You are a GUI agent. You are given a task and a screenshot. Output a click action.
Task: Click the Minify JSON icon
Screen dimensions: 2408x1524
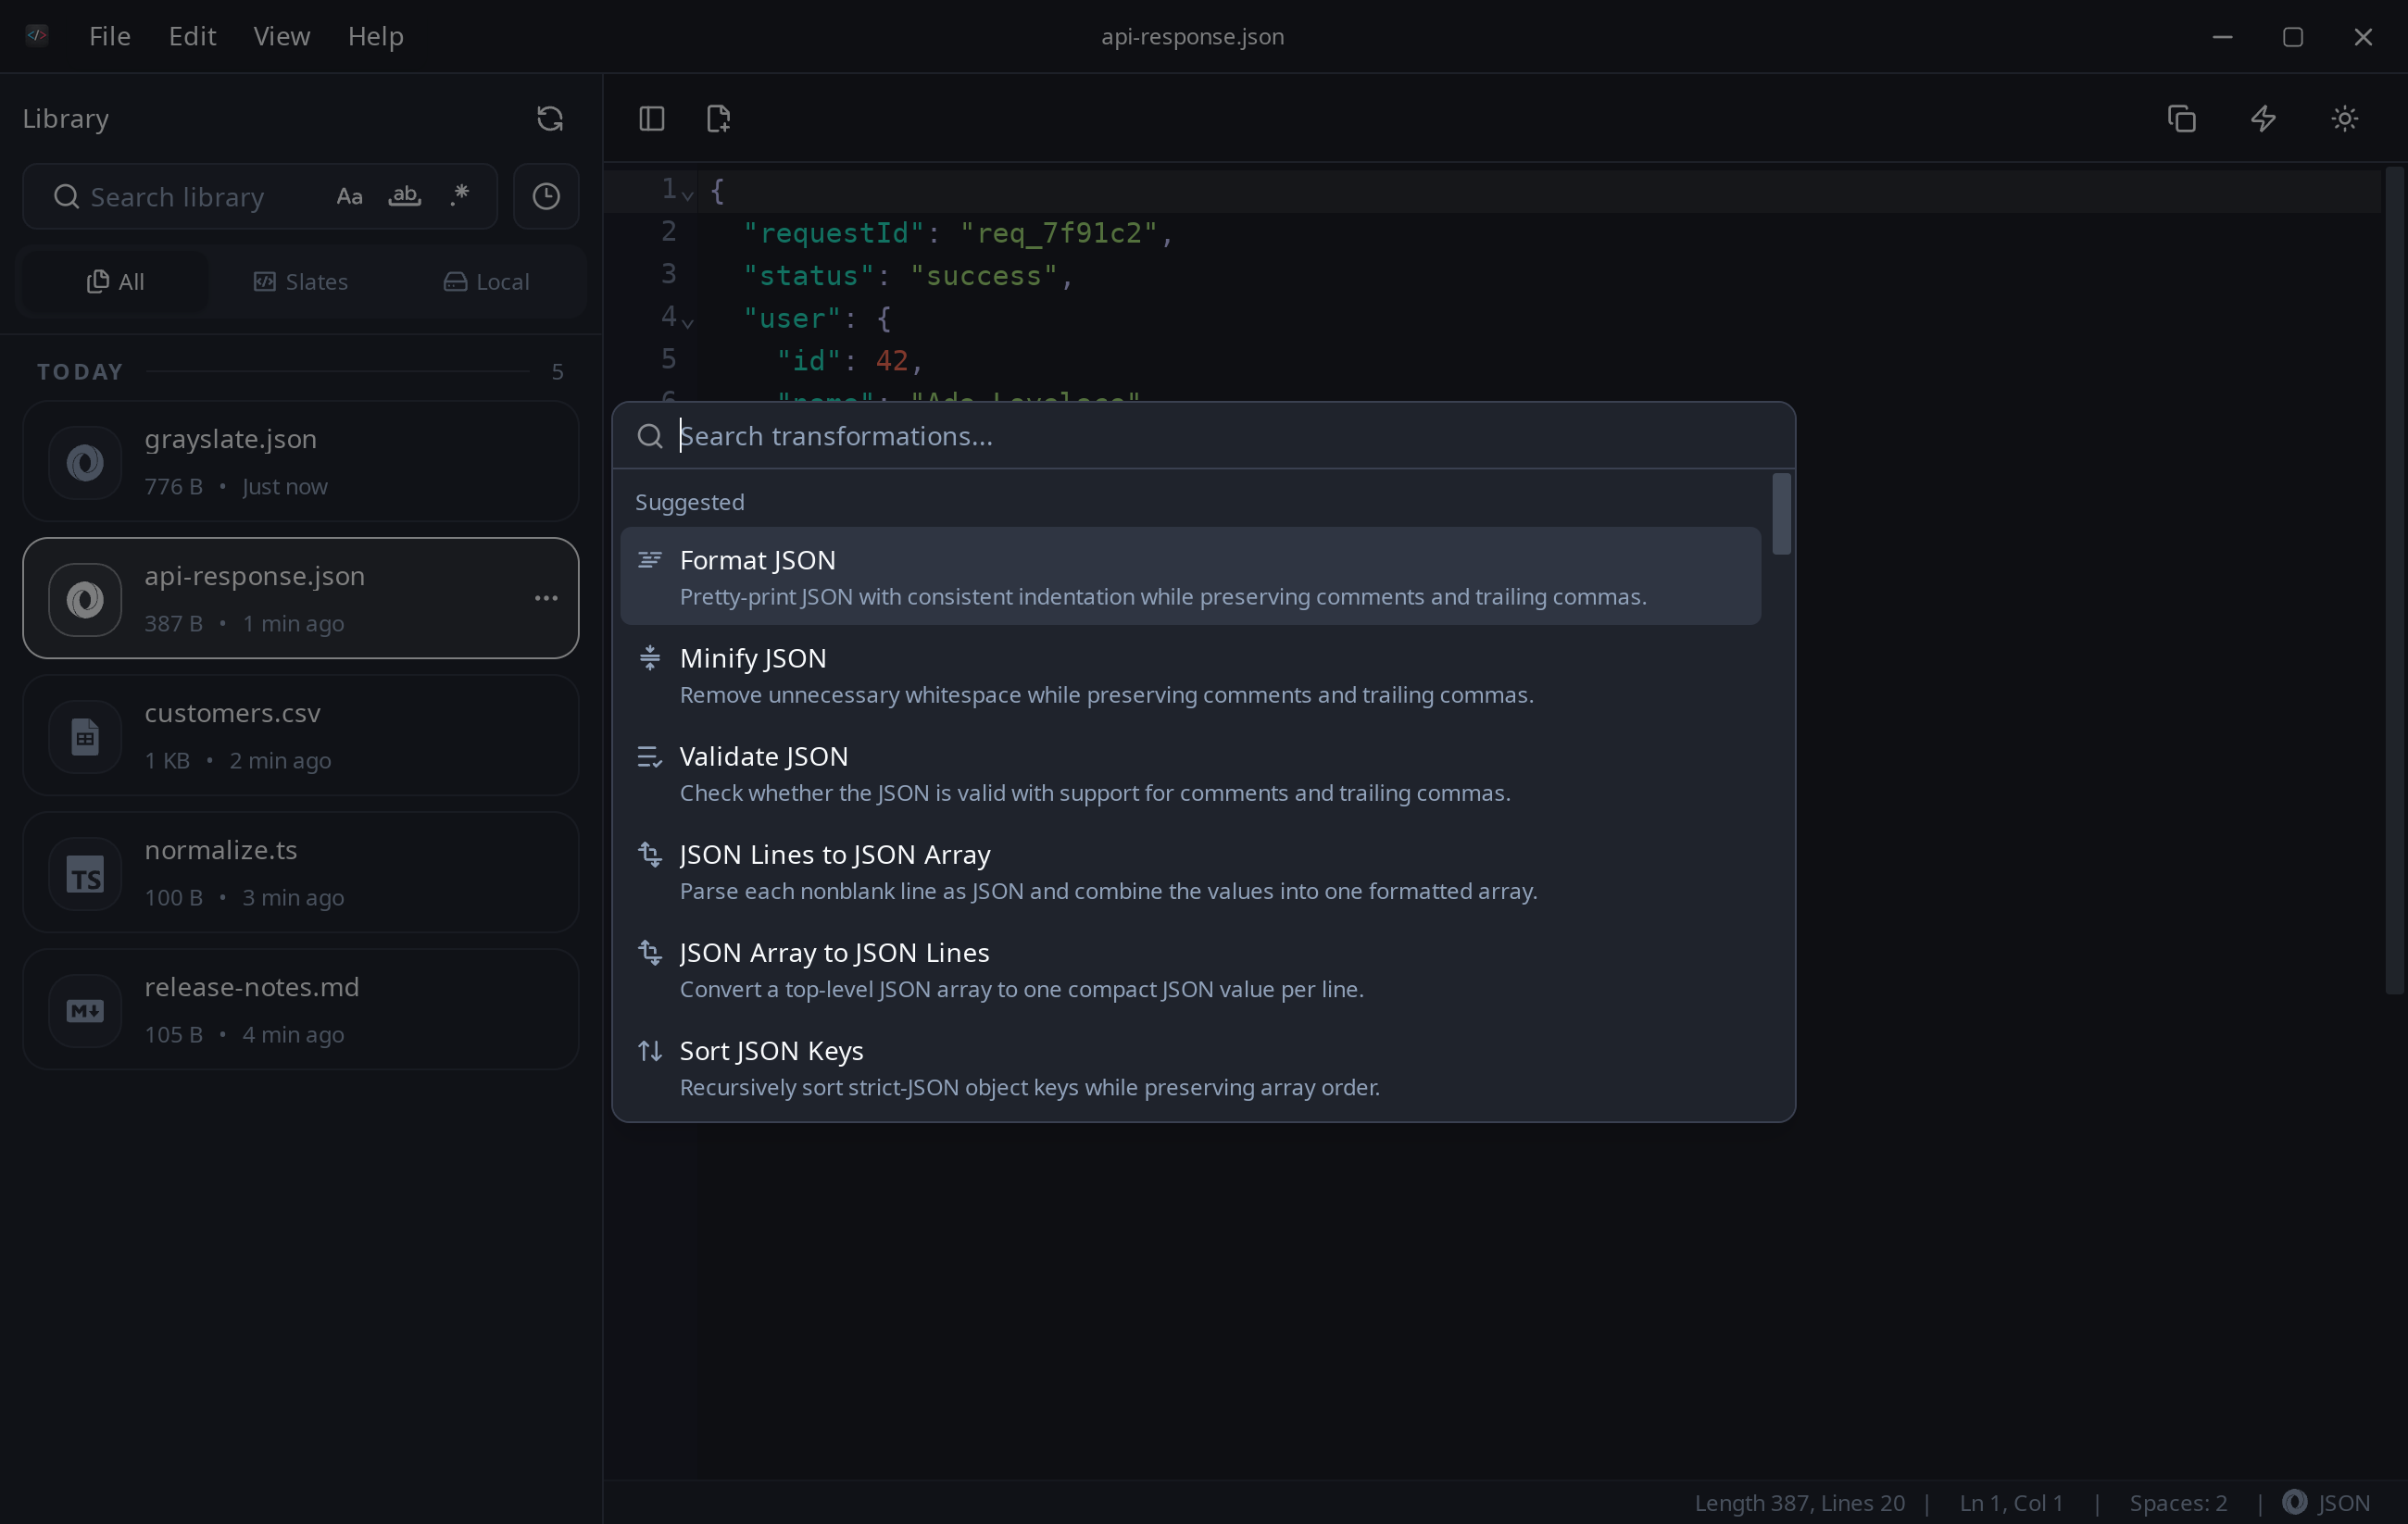(x=650, y=658)
